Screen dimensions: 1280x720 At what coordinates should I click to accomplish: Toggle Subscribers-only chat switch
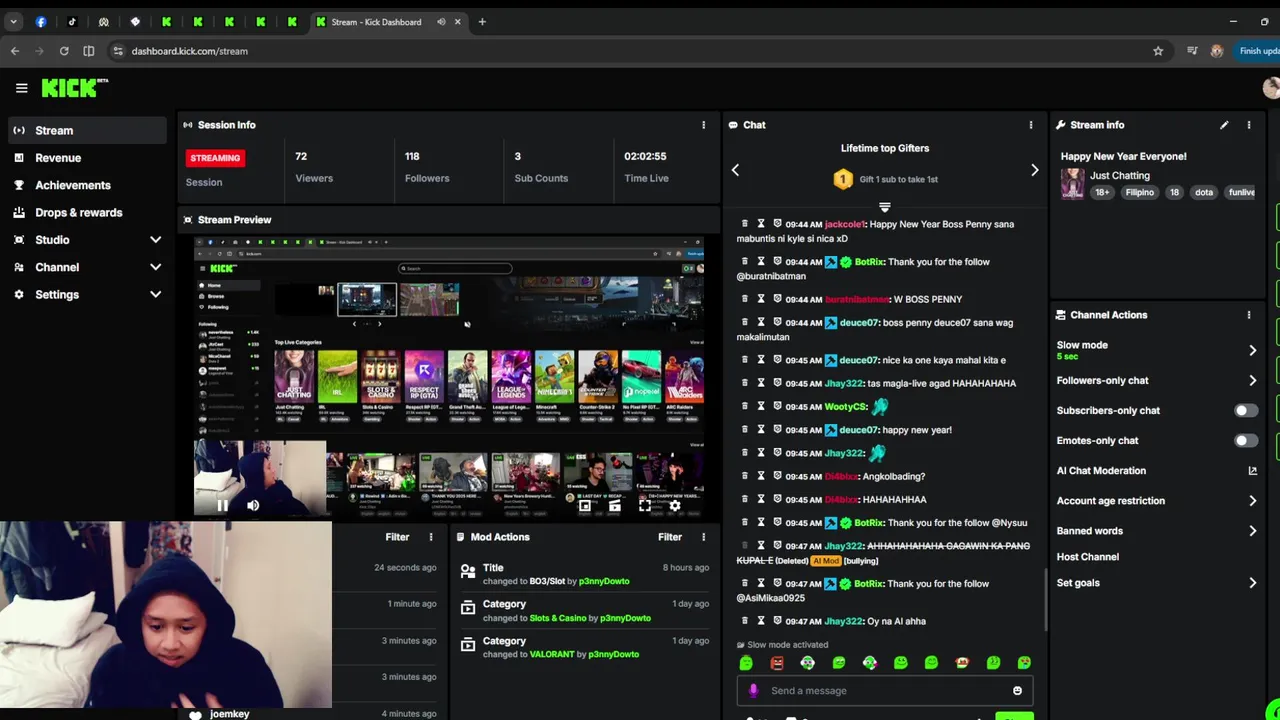pyautogui.click(x=1245, y=411)
